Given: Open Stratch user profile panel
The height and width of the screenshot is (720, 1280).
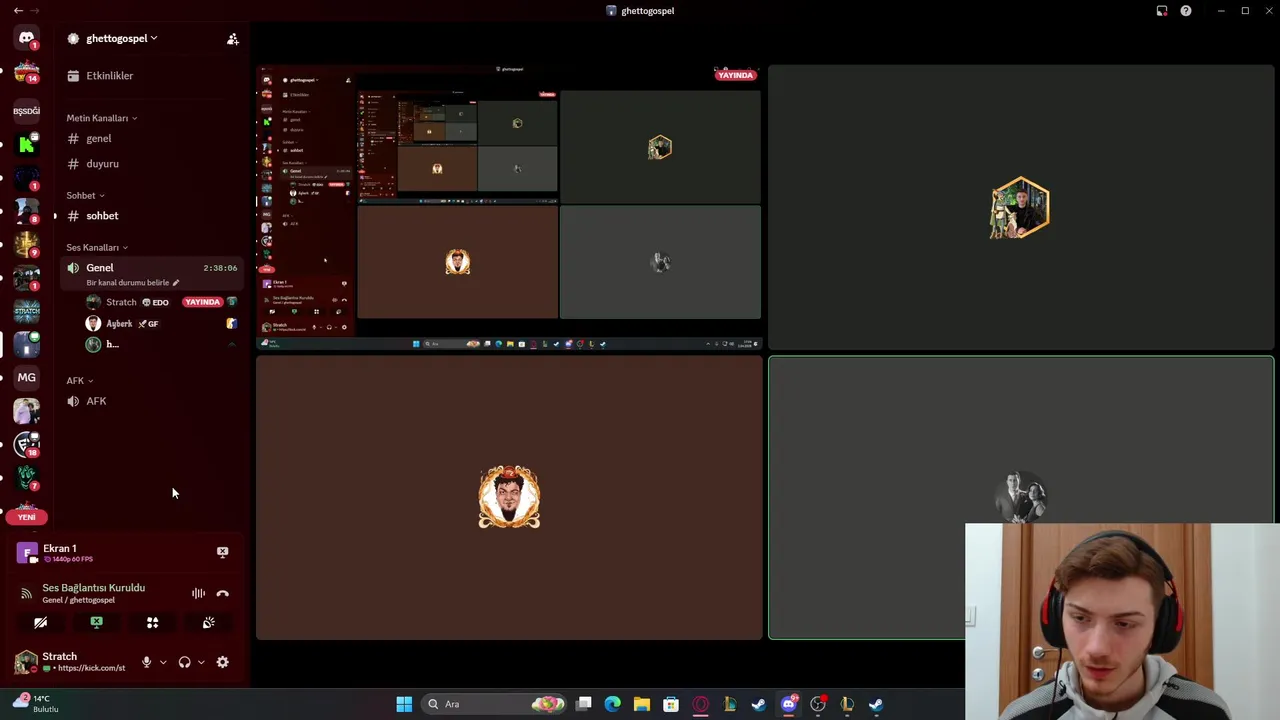Looking at the screenshot, I should (x=72, y=662).
